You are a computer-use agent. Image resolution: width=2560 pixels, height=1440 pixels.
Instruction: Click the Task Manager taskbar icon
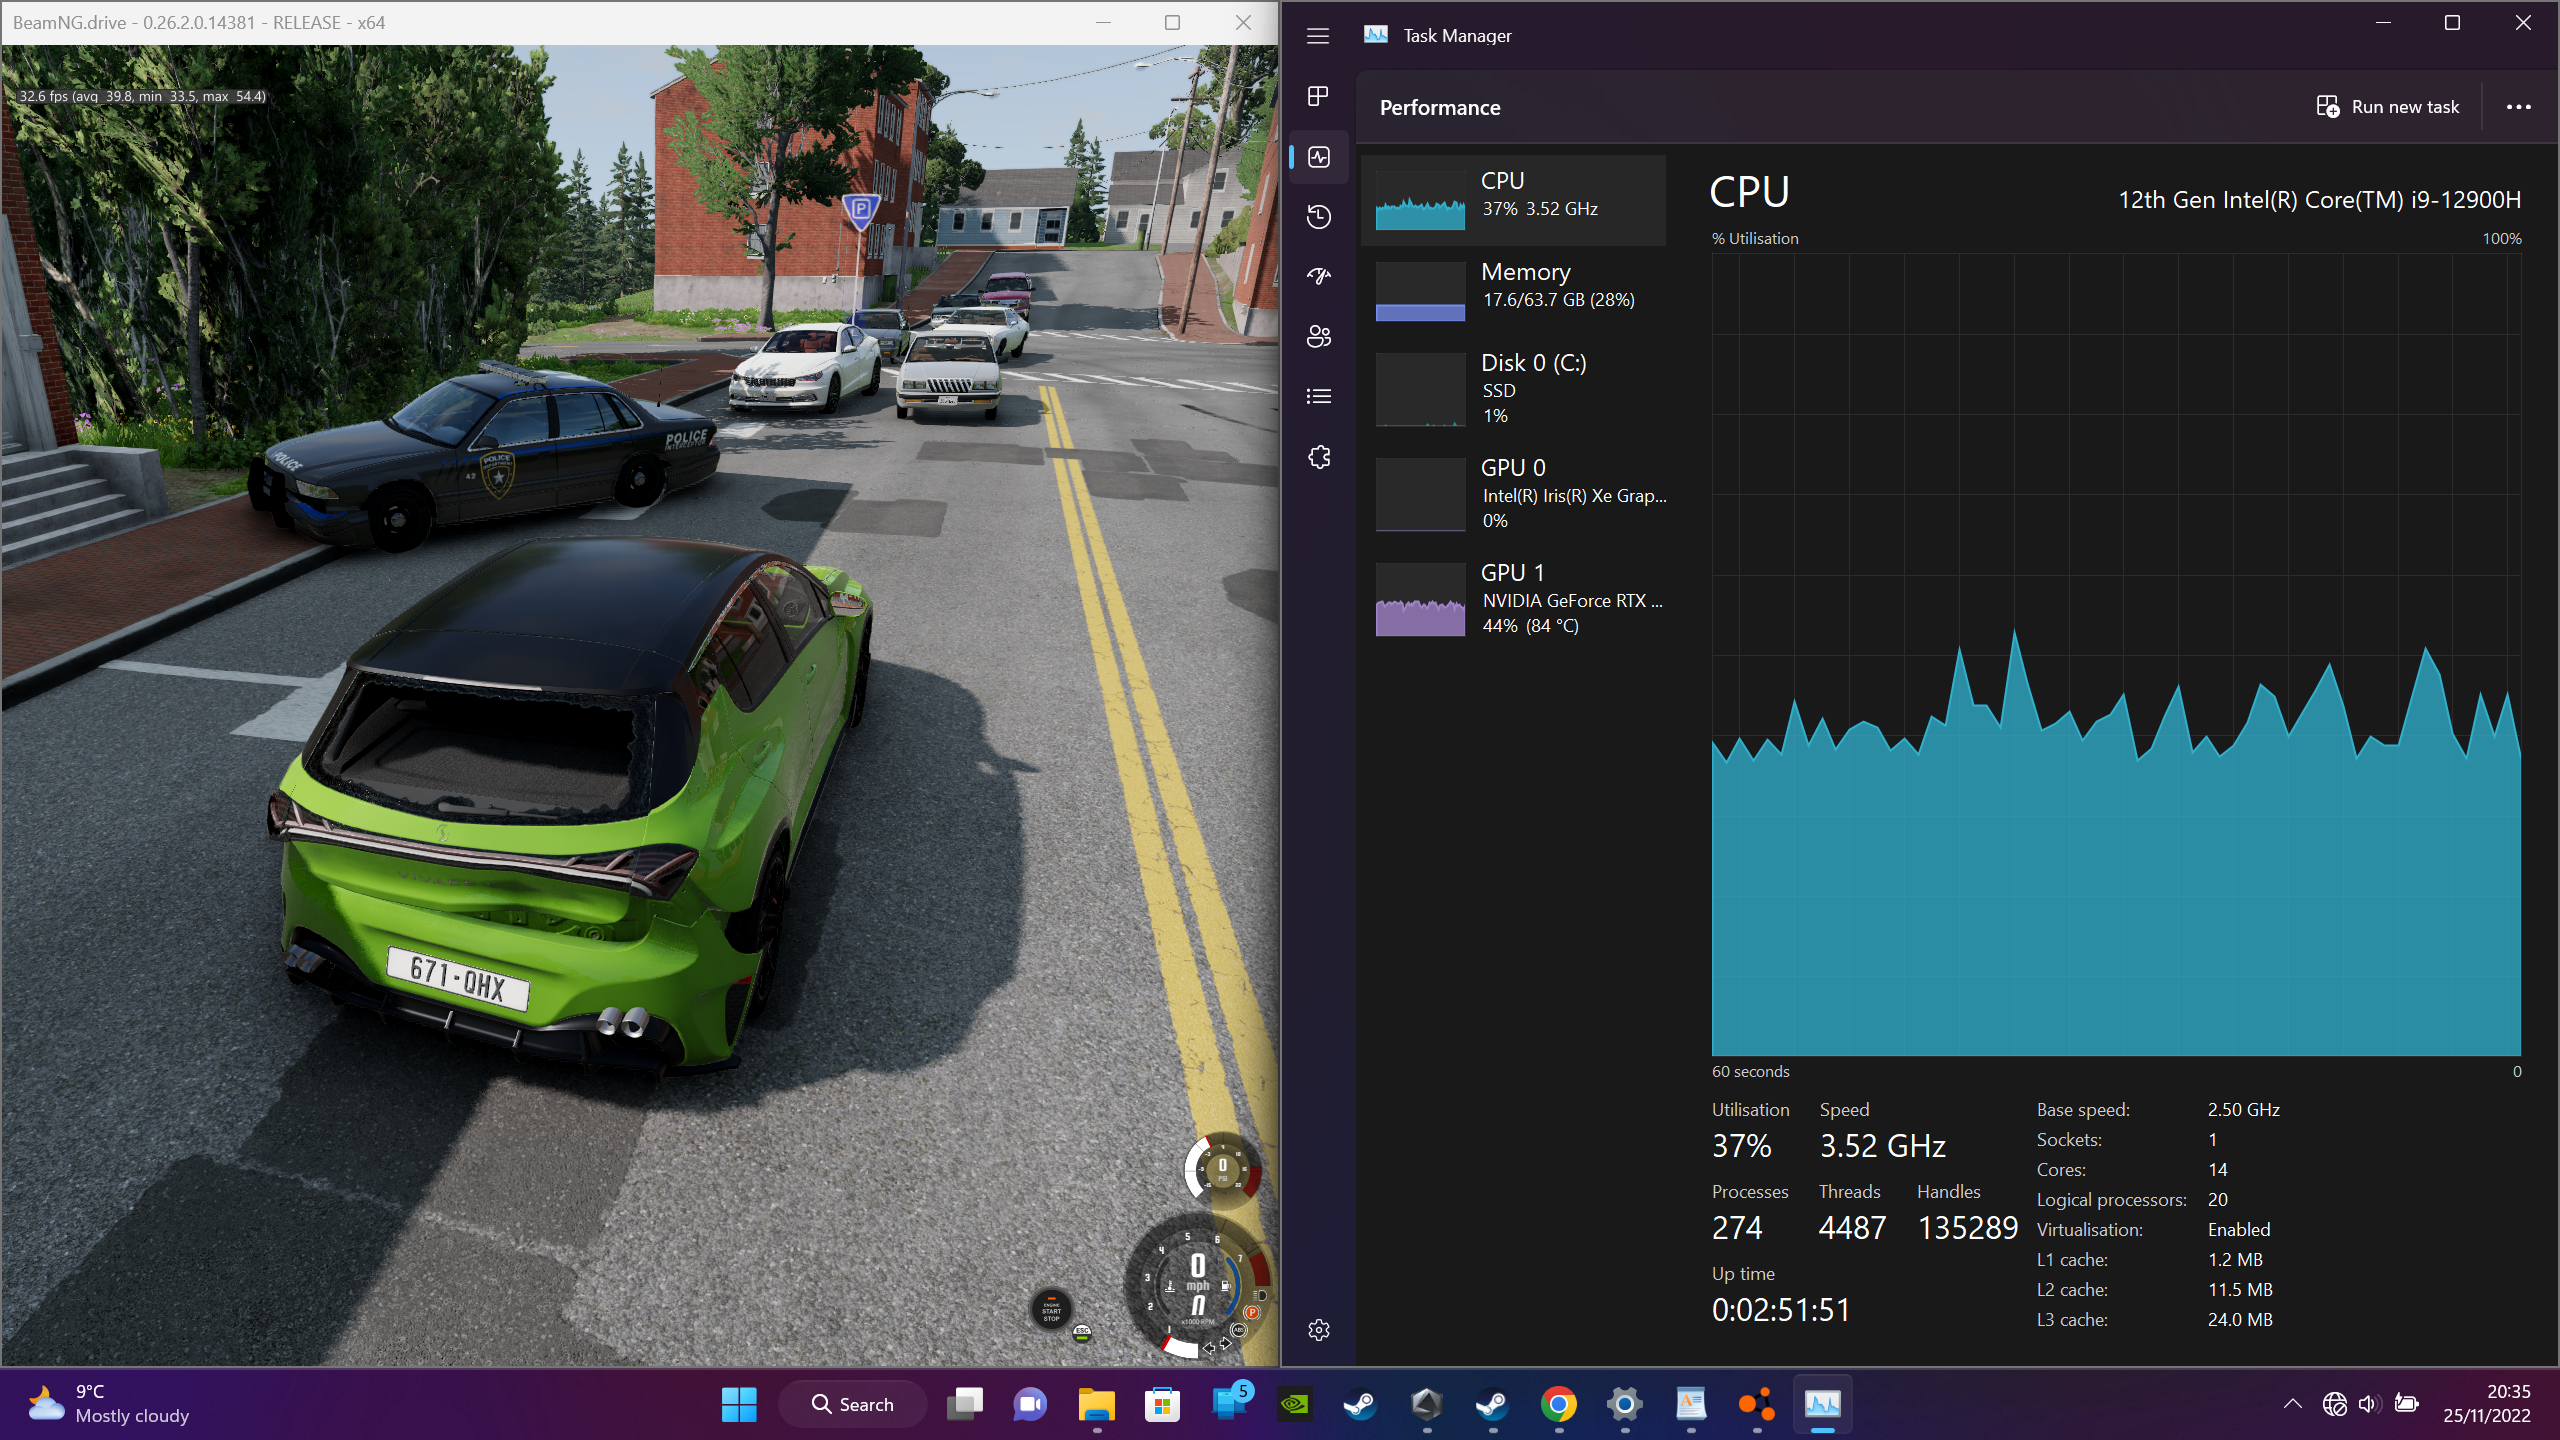1822,1404
